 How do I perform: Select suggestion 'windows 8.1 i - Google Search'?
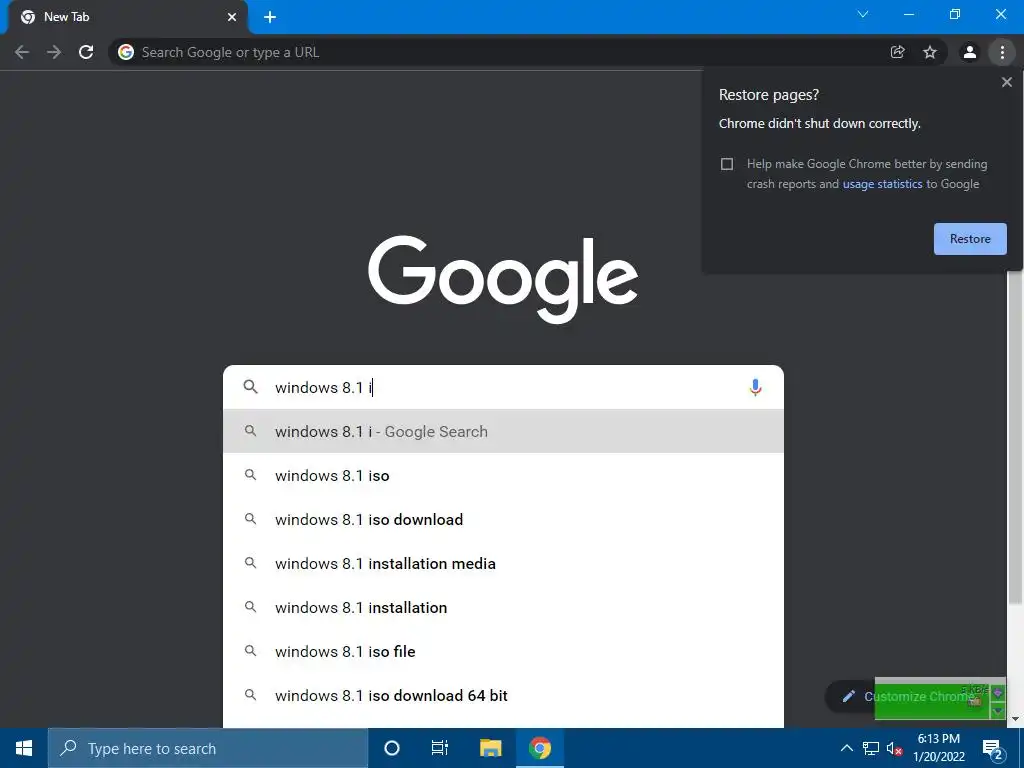tap(503, 431)
